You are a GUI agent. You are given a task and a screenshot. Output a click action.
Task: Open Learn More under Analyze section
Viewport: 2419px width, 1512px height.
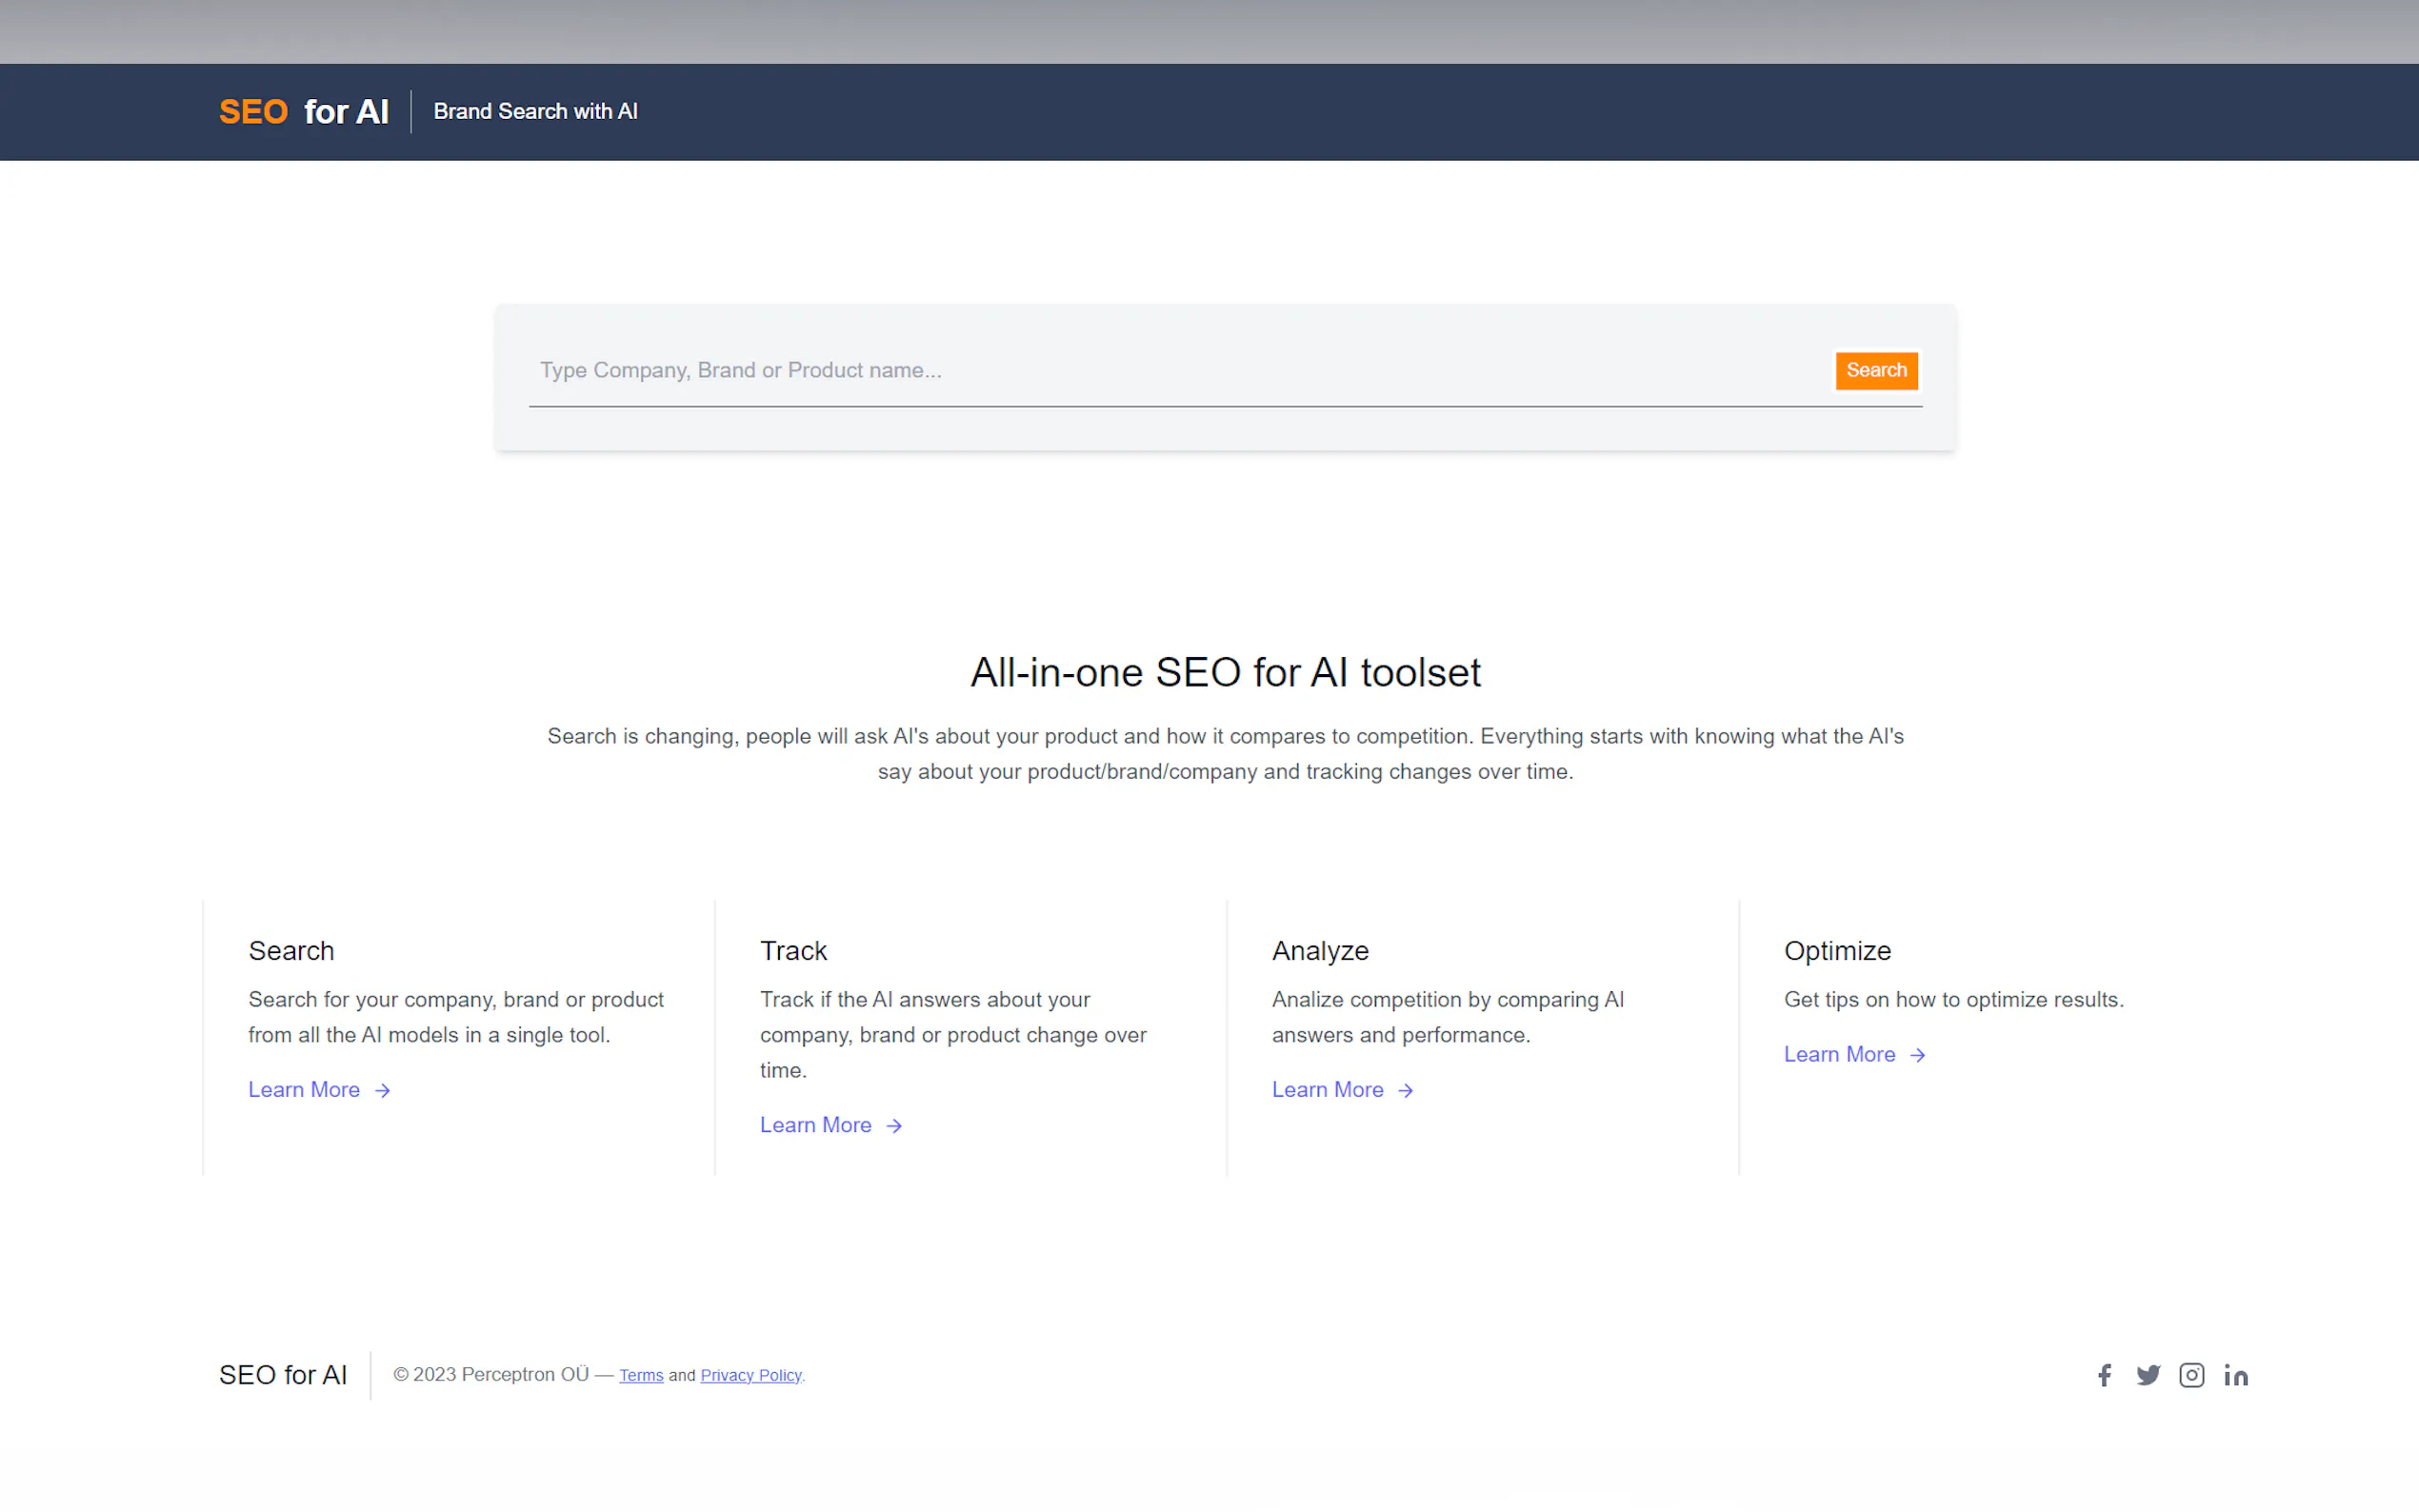coord(1327,1090)
